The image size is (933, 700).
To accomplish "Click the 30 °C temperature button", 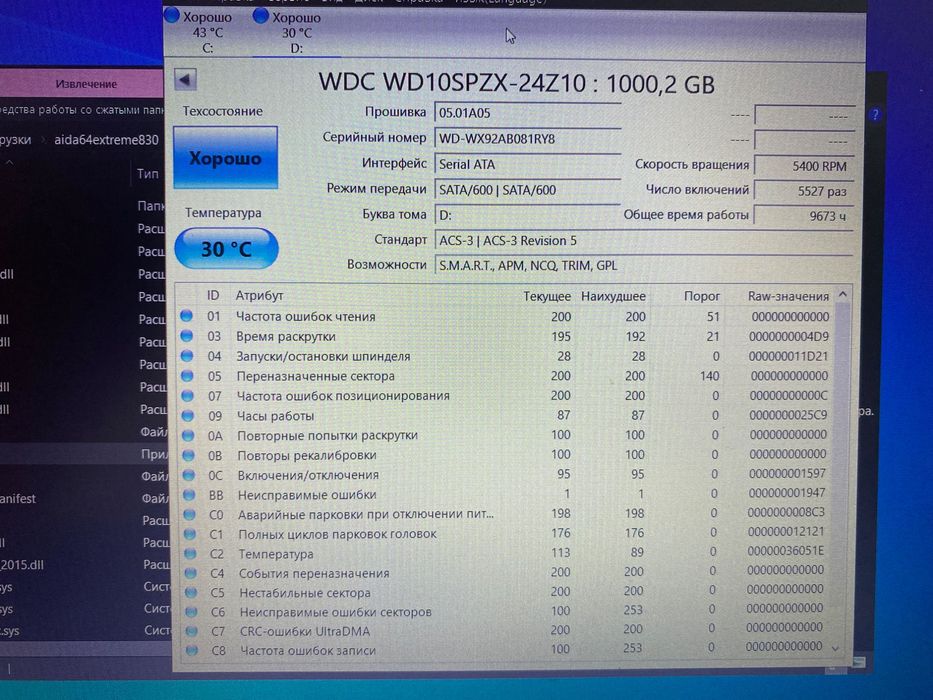I will tap(226, 248).
